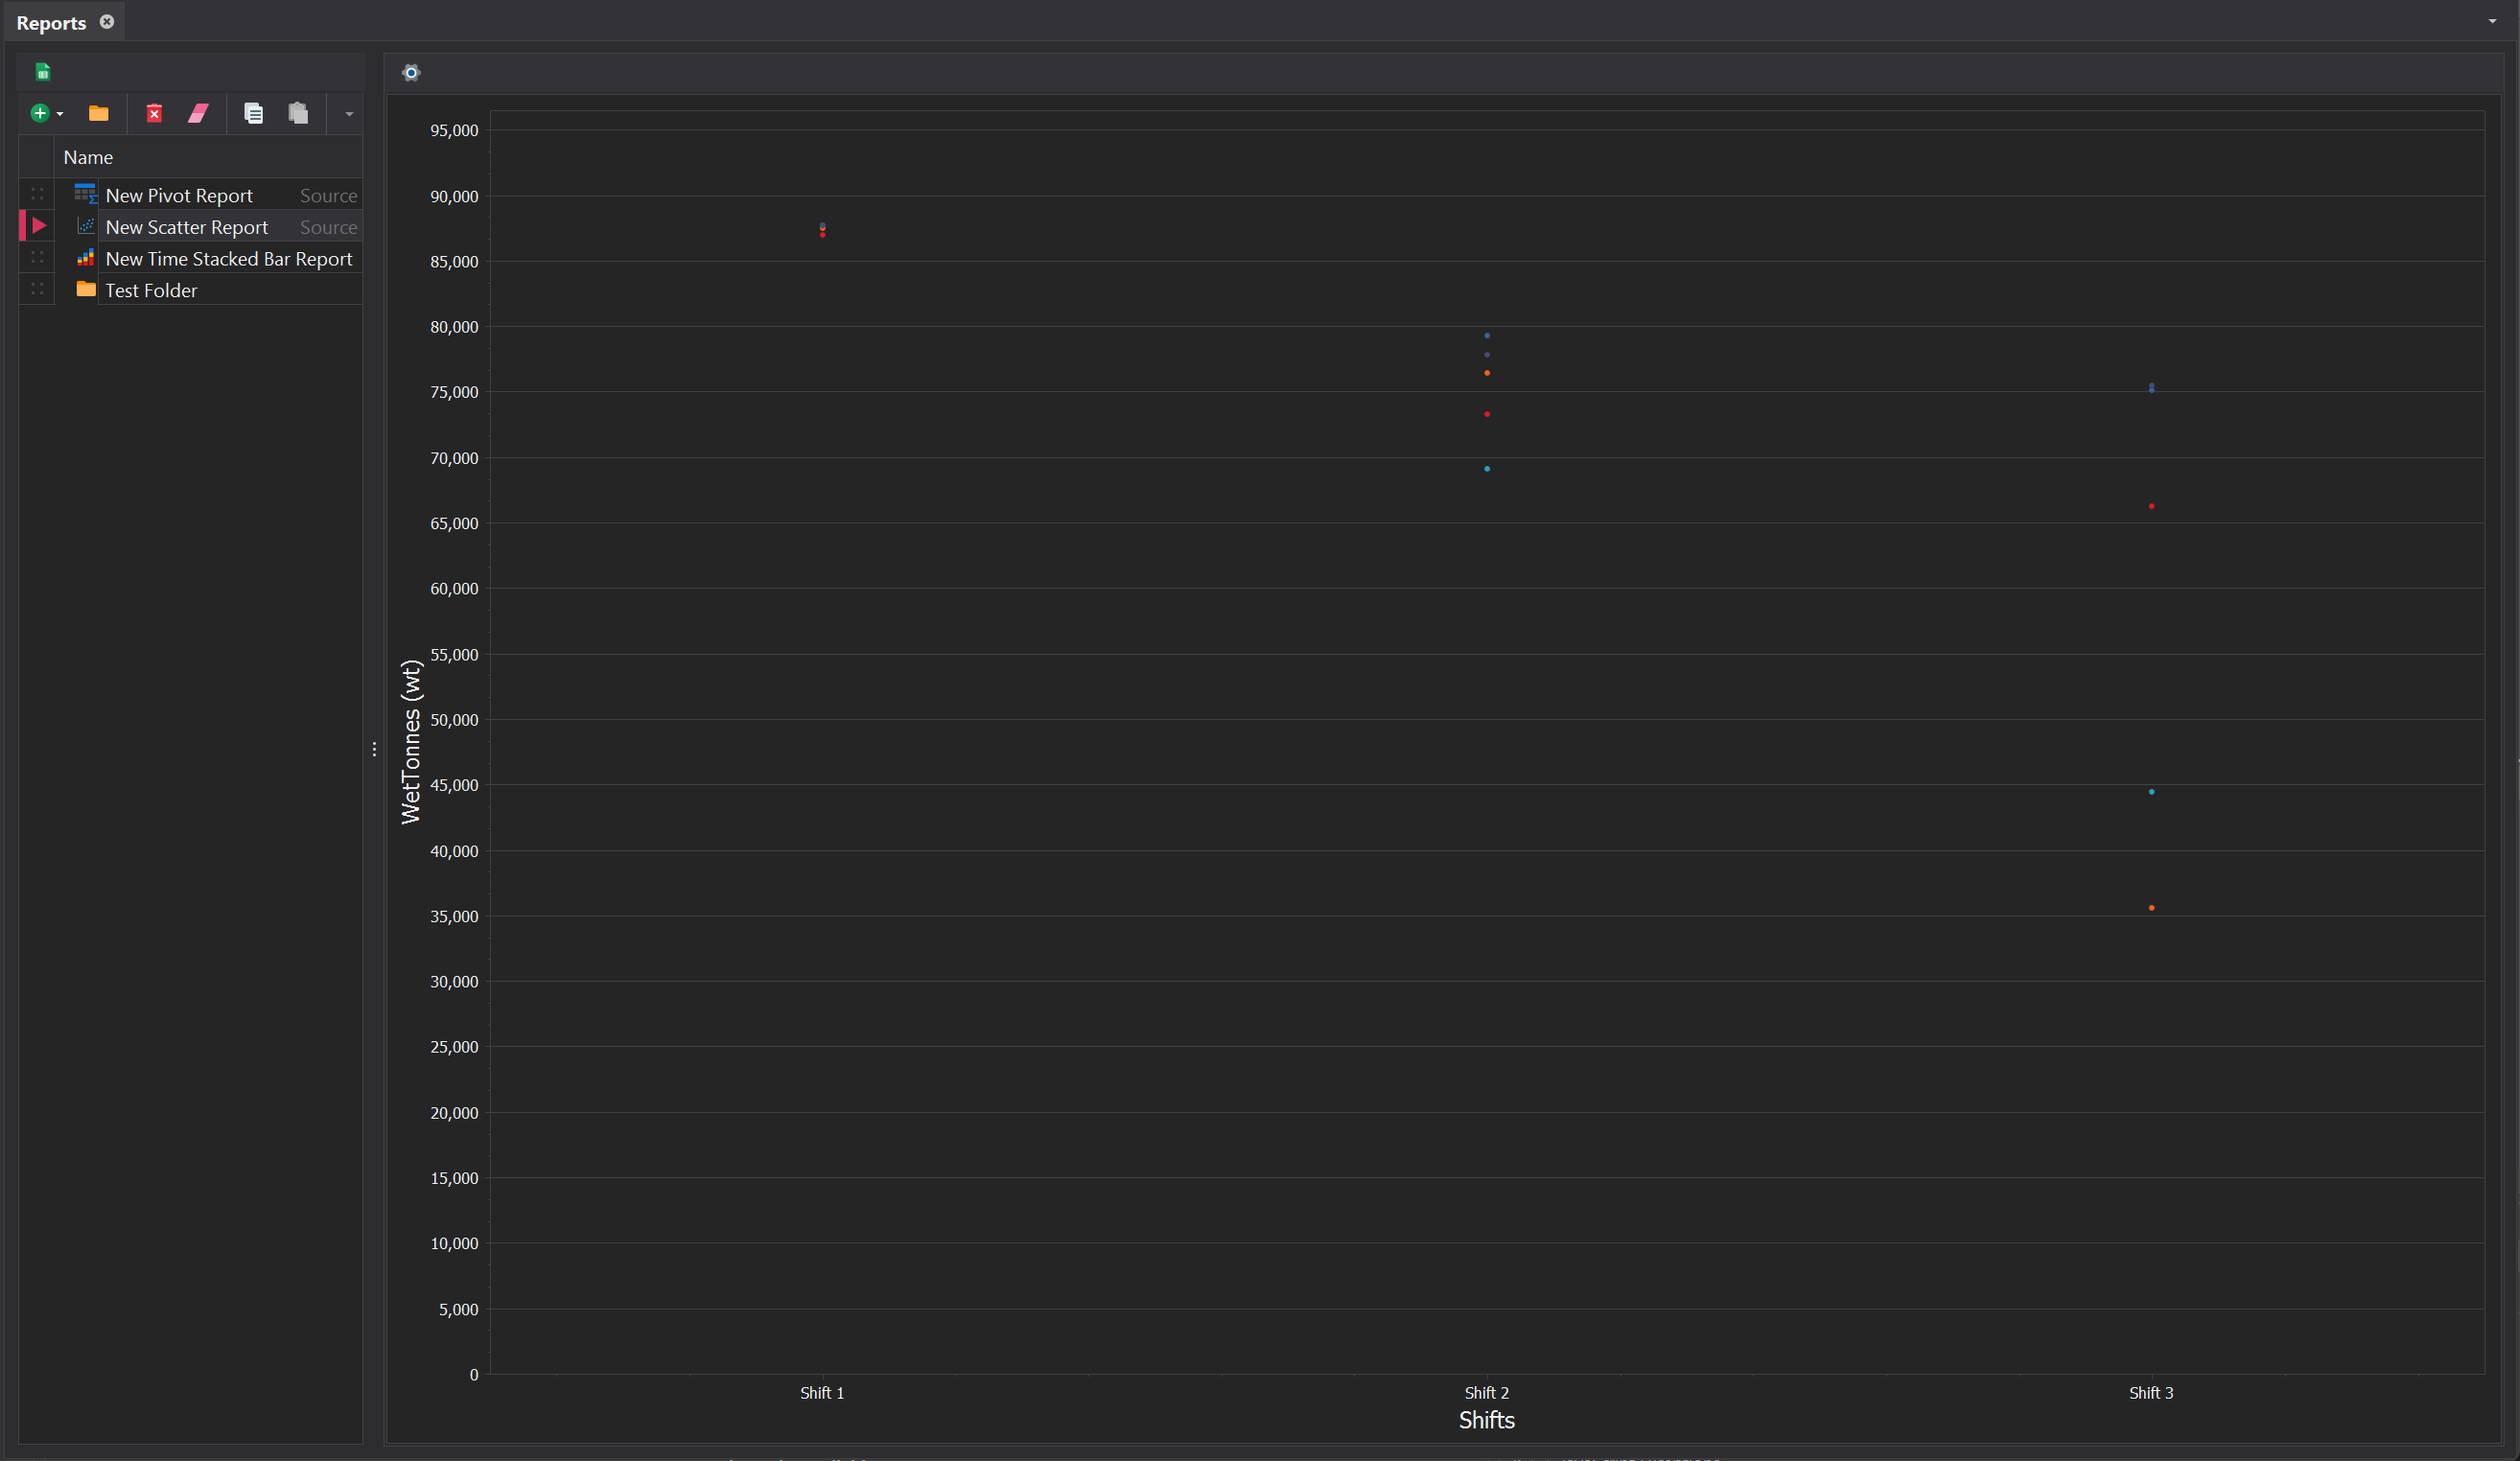Click the panel splitter handle dots
This screenshot has width=2520, height=1461.
tap(374, 749)
